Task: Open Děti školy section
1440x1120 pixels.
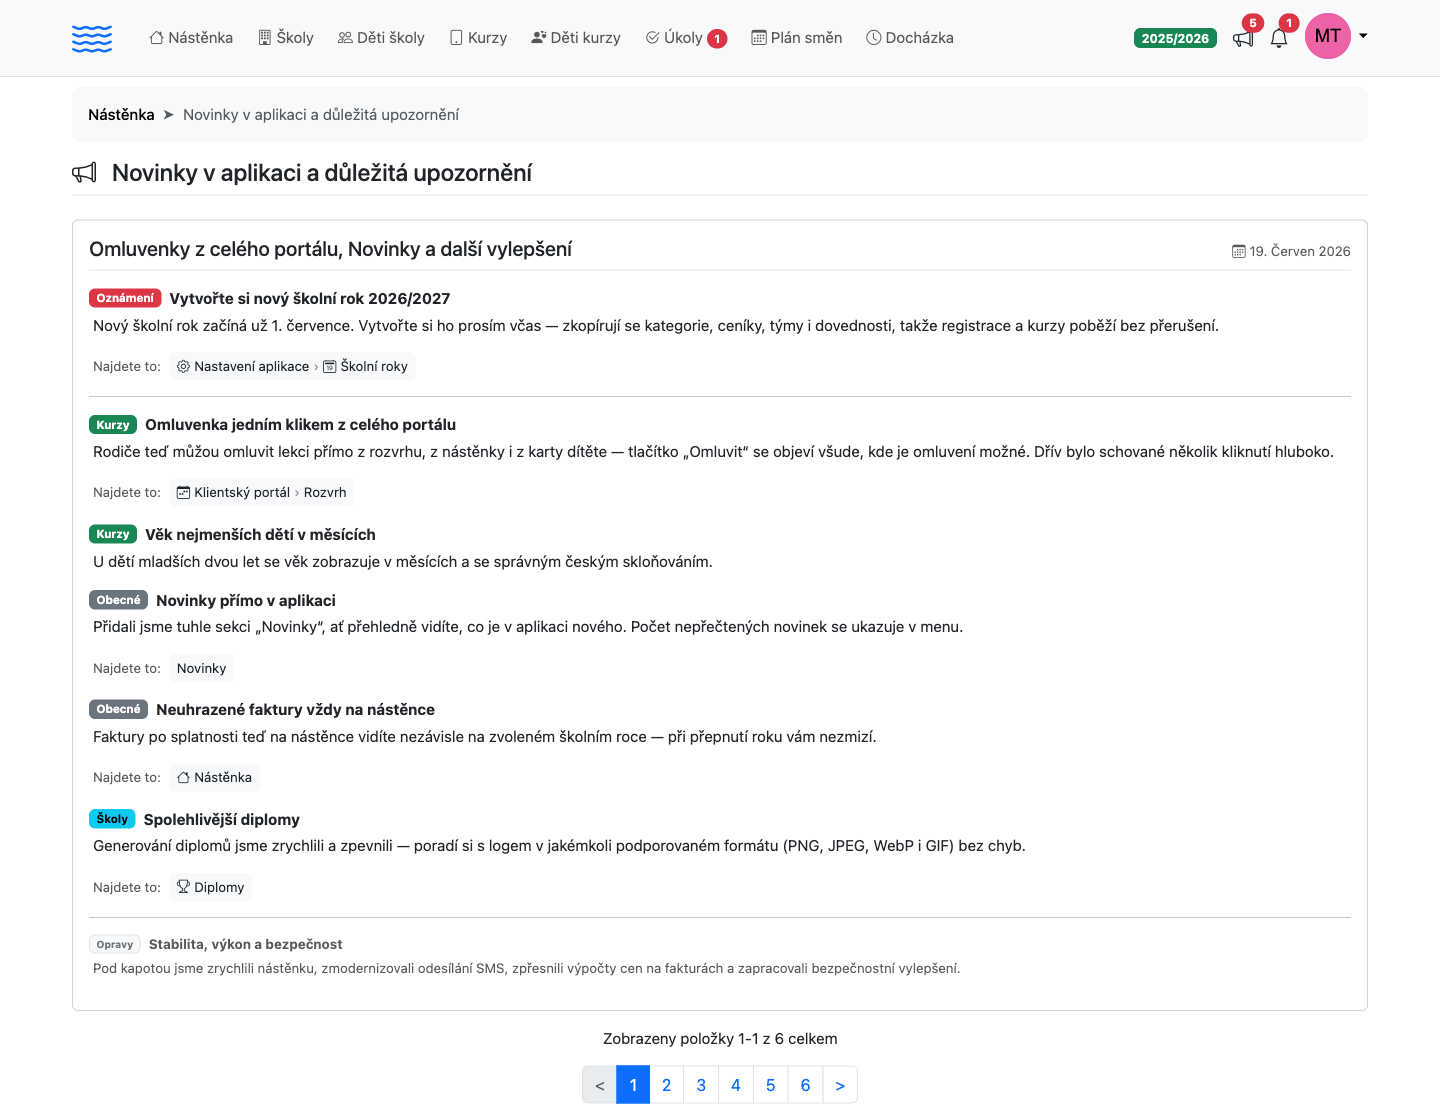Action: tap(381, 38)
